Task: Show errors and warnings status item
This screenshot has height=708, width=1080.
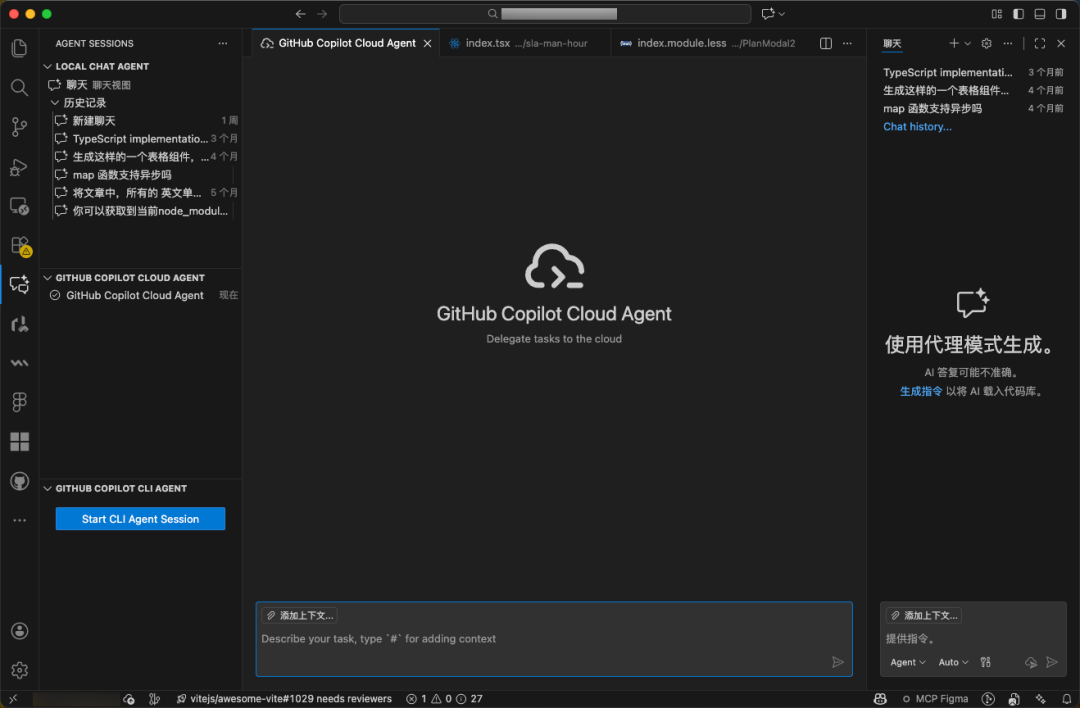Action: [x=444, y=699]
